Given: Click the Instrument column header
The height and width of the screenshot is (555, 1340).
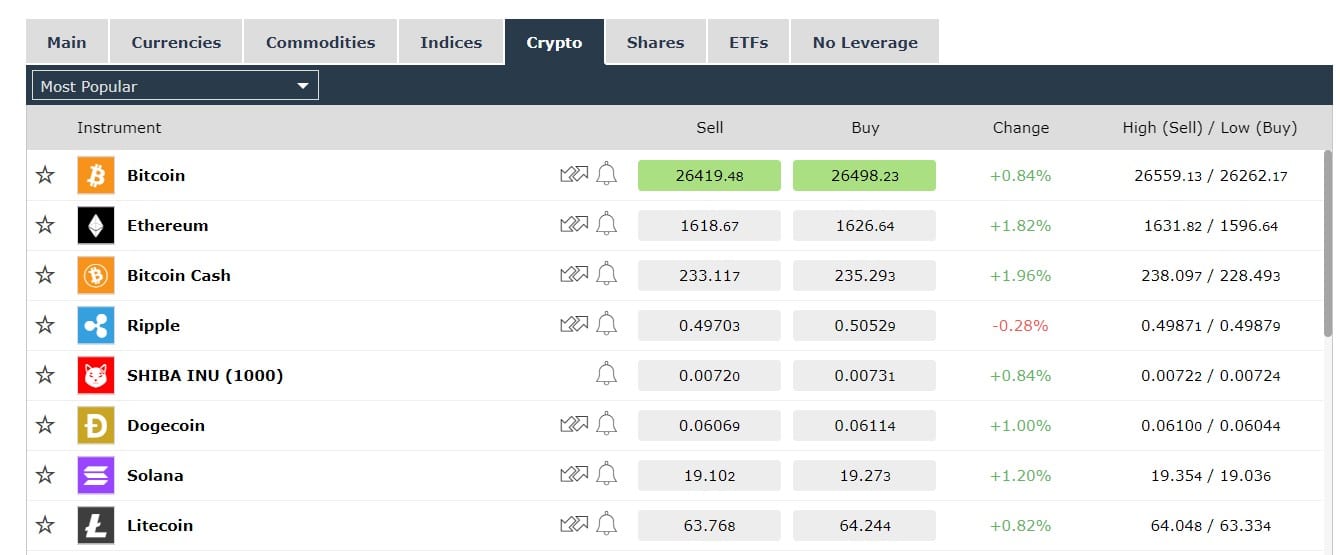Looking at the screenshot, I should [119, 127].
